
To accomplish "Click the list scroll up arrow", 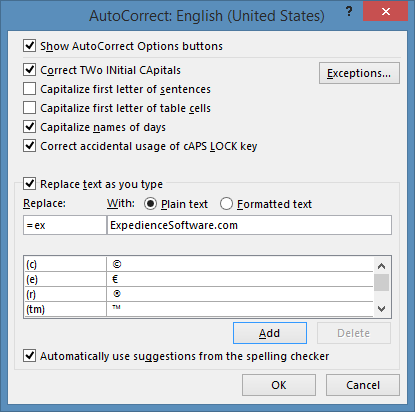I will click(x=382, y=266).
